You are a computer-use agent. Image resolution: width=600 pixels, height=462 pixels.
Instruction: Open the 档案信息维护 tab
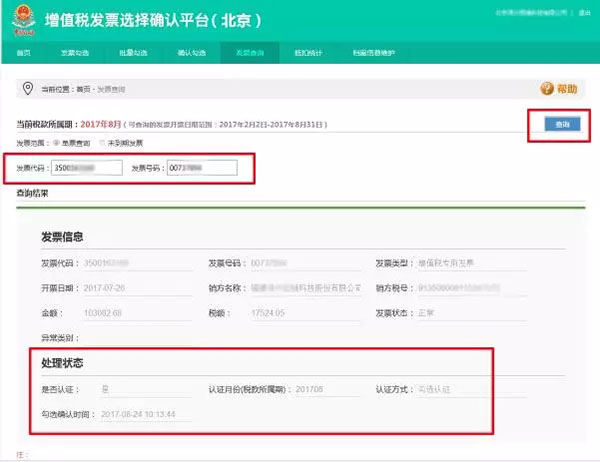[373, 51]
